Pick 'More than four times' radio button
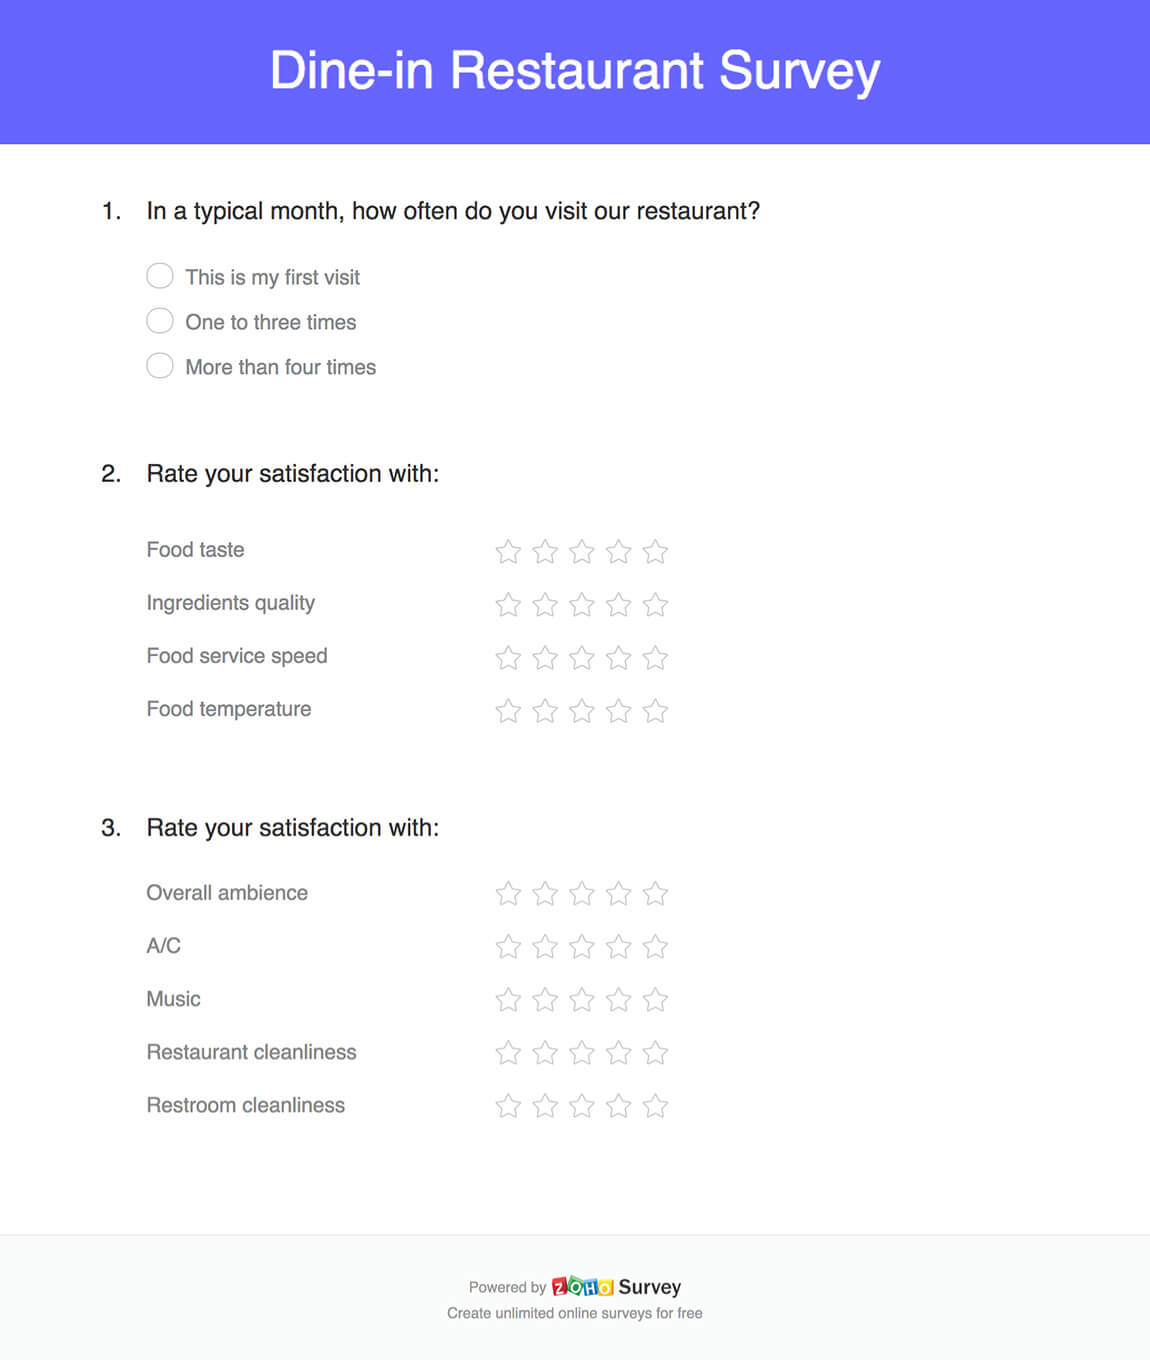The image size is (1150, 1360). (x=160, y=366)
